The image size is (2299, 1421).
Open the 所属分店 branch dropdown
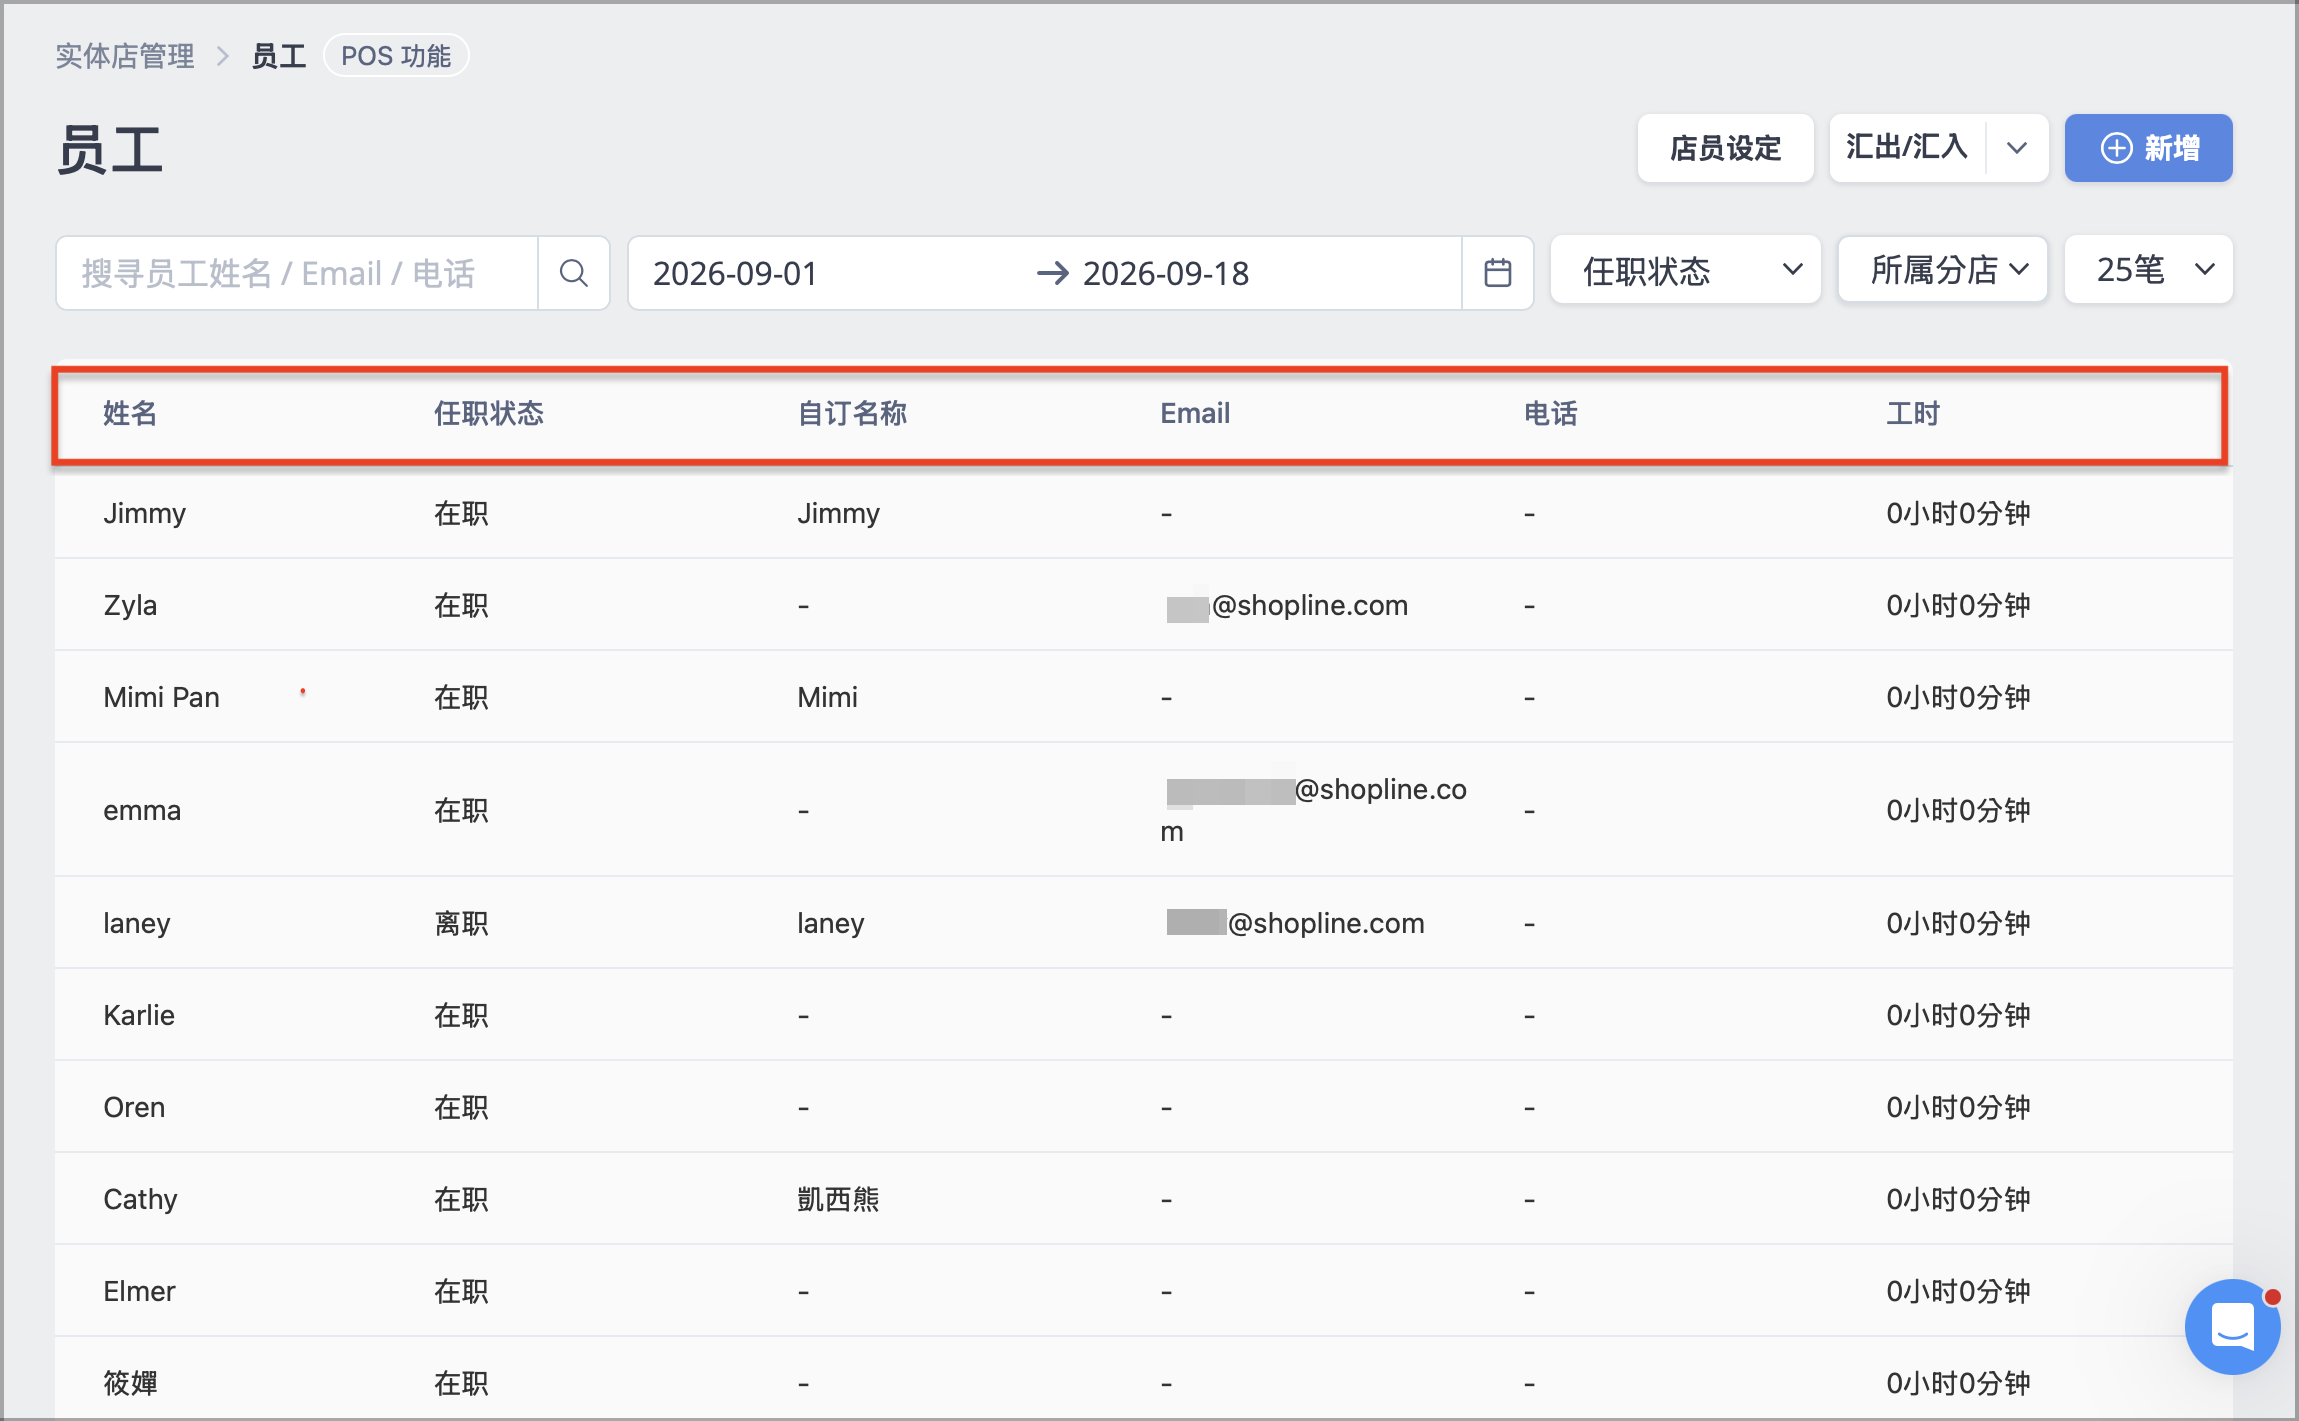(1943, 270)
